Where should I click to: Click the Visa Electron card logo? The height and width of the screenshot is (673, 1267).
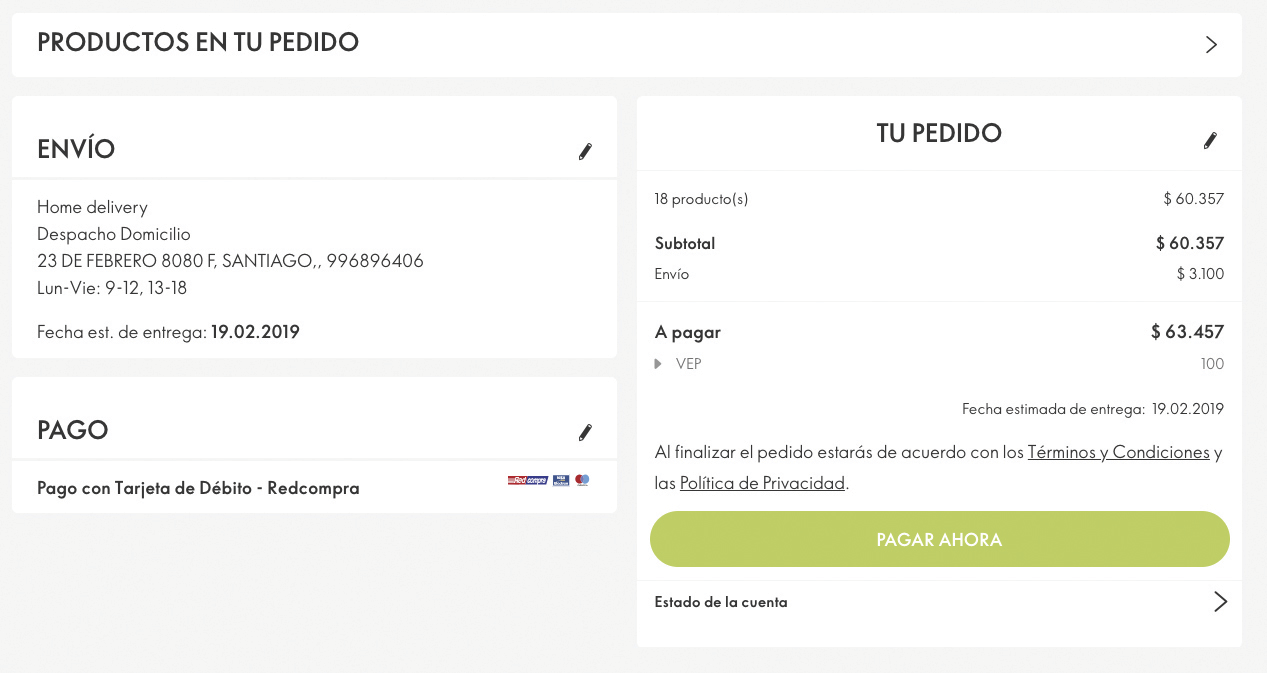pyautogui.click(x=561, y=481)
